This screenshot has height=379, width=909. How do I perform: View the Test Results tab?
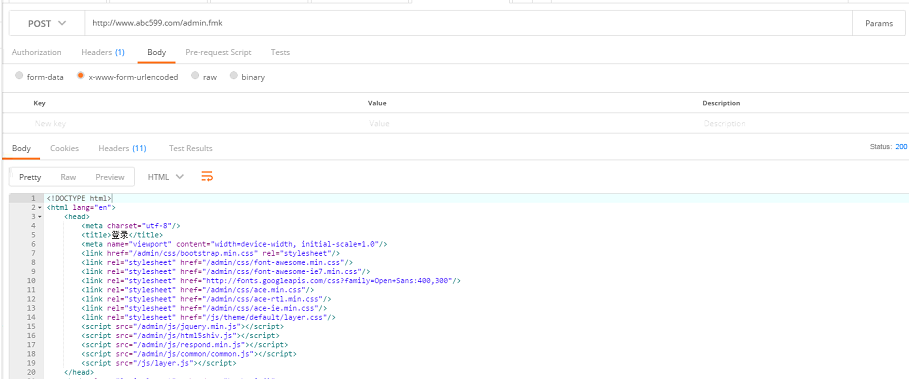point(191,148)
